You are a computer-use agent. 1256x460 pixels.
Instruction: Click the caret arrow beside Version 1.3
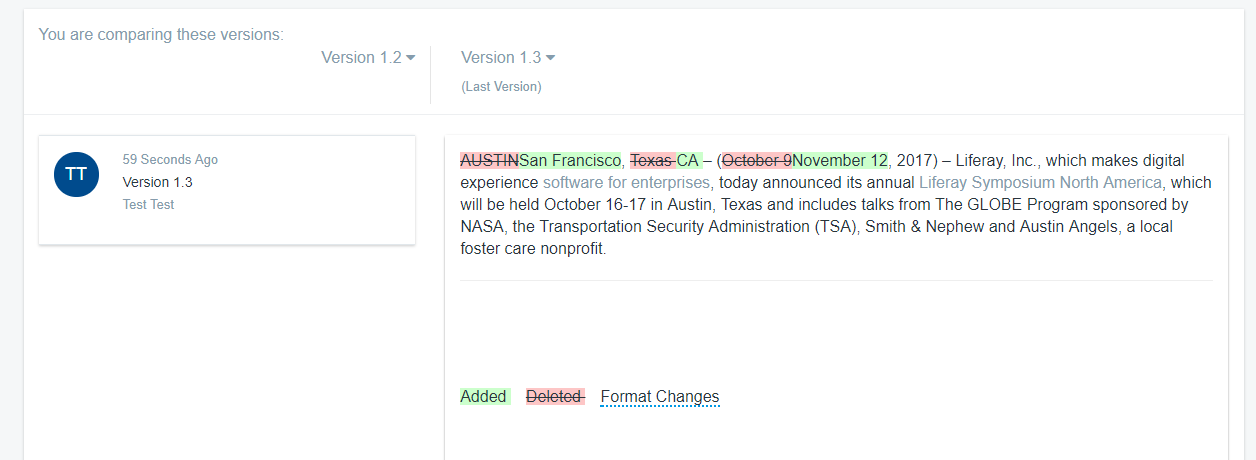pyautogui.click(x=550, y=58)
